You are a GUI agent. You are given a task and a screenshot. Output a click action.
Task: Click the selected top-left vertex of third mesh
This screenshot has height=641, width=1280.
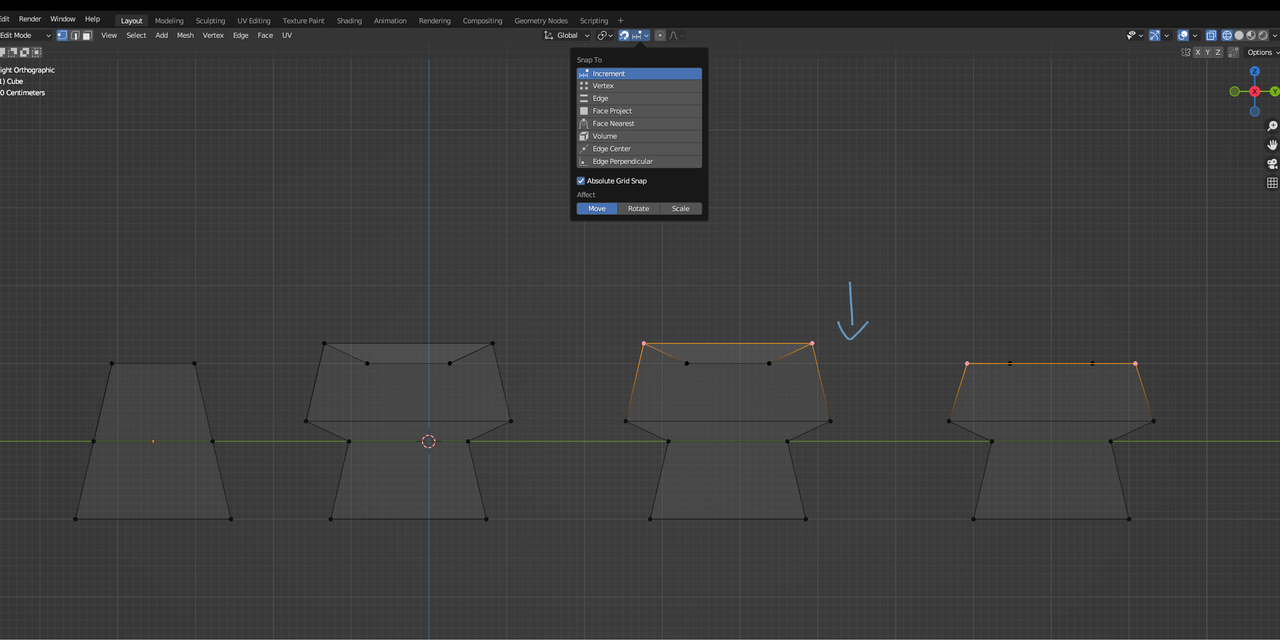[644, 344]
